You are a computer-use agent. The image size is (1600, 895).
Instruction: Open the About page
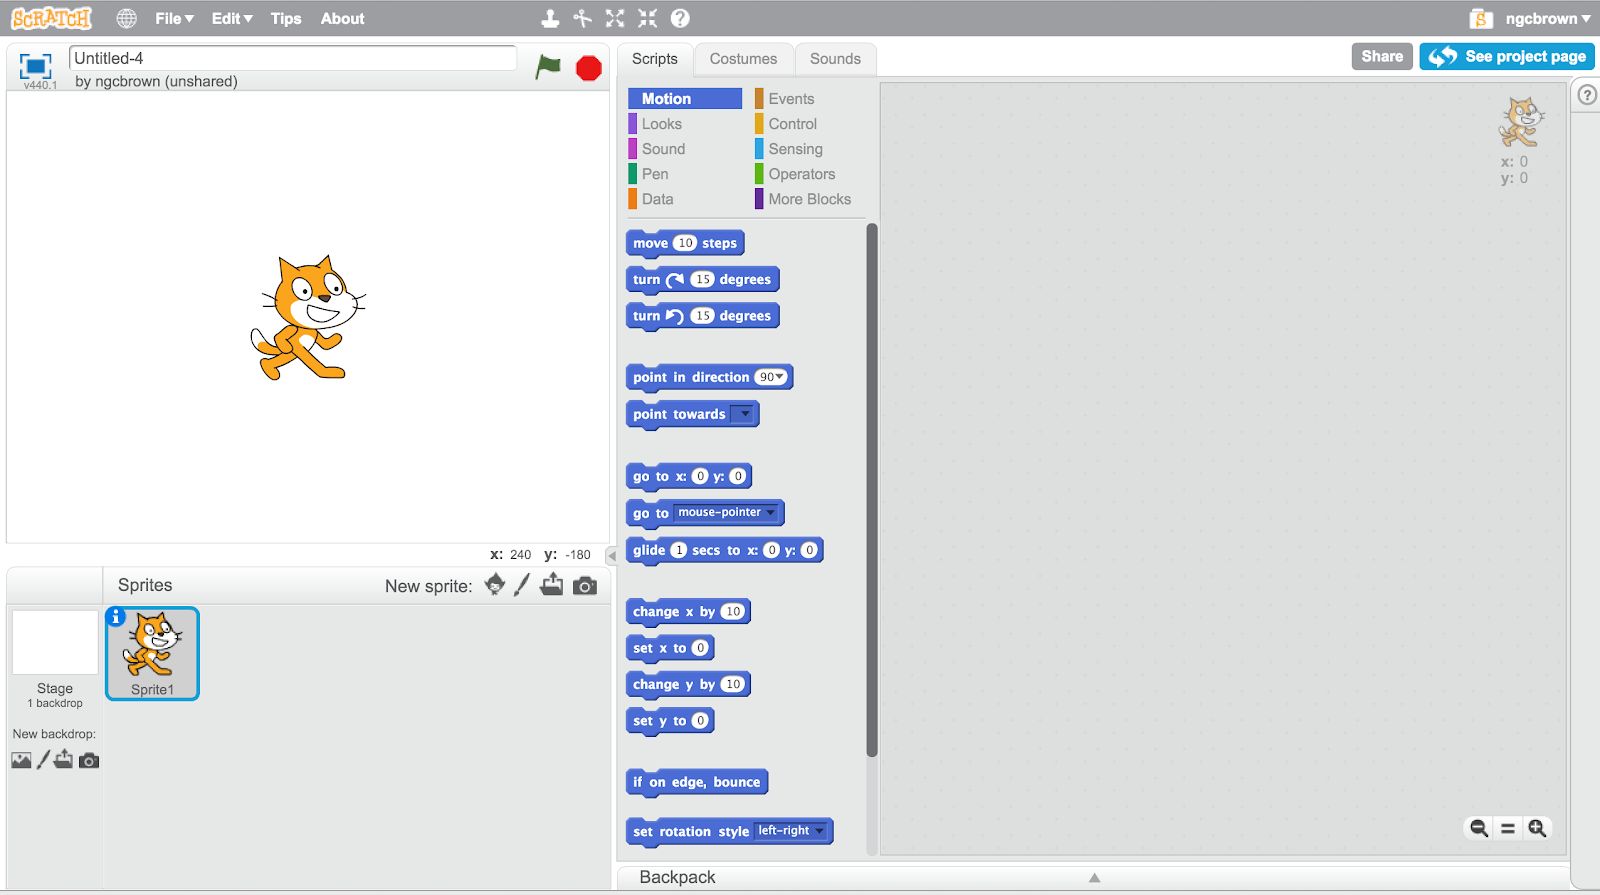342,18
